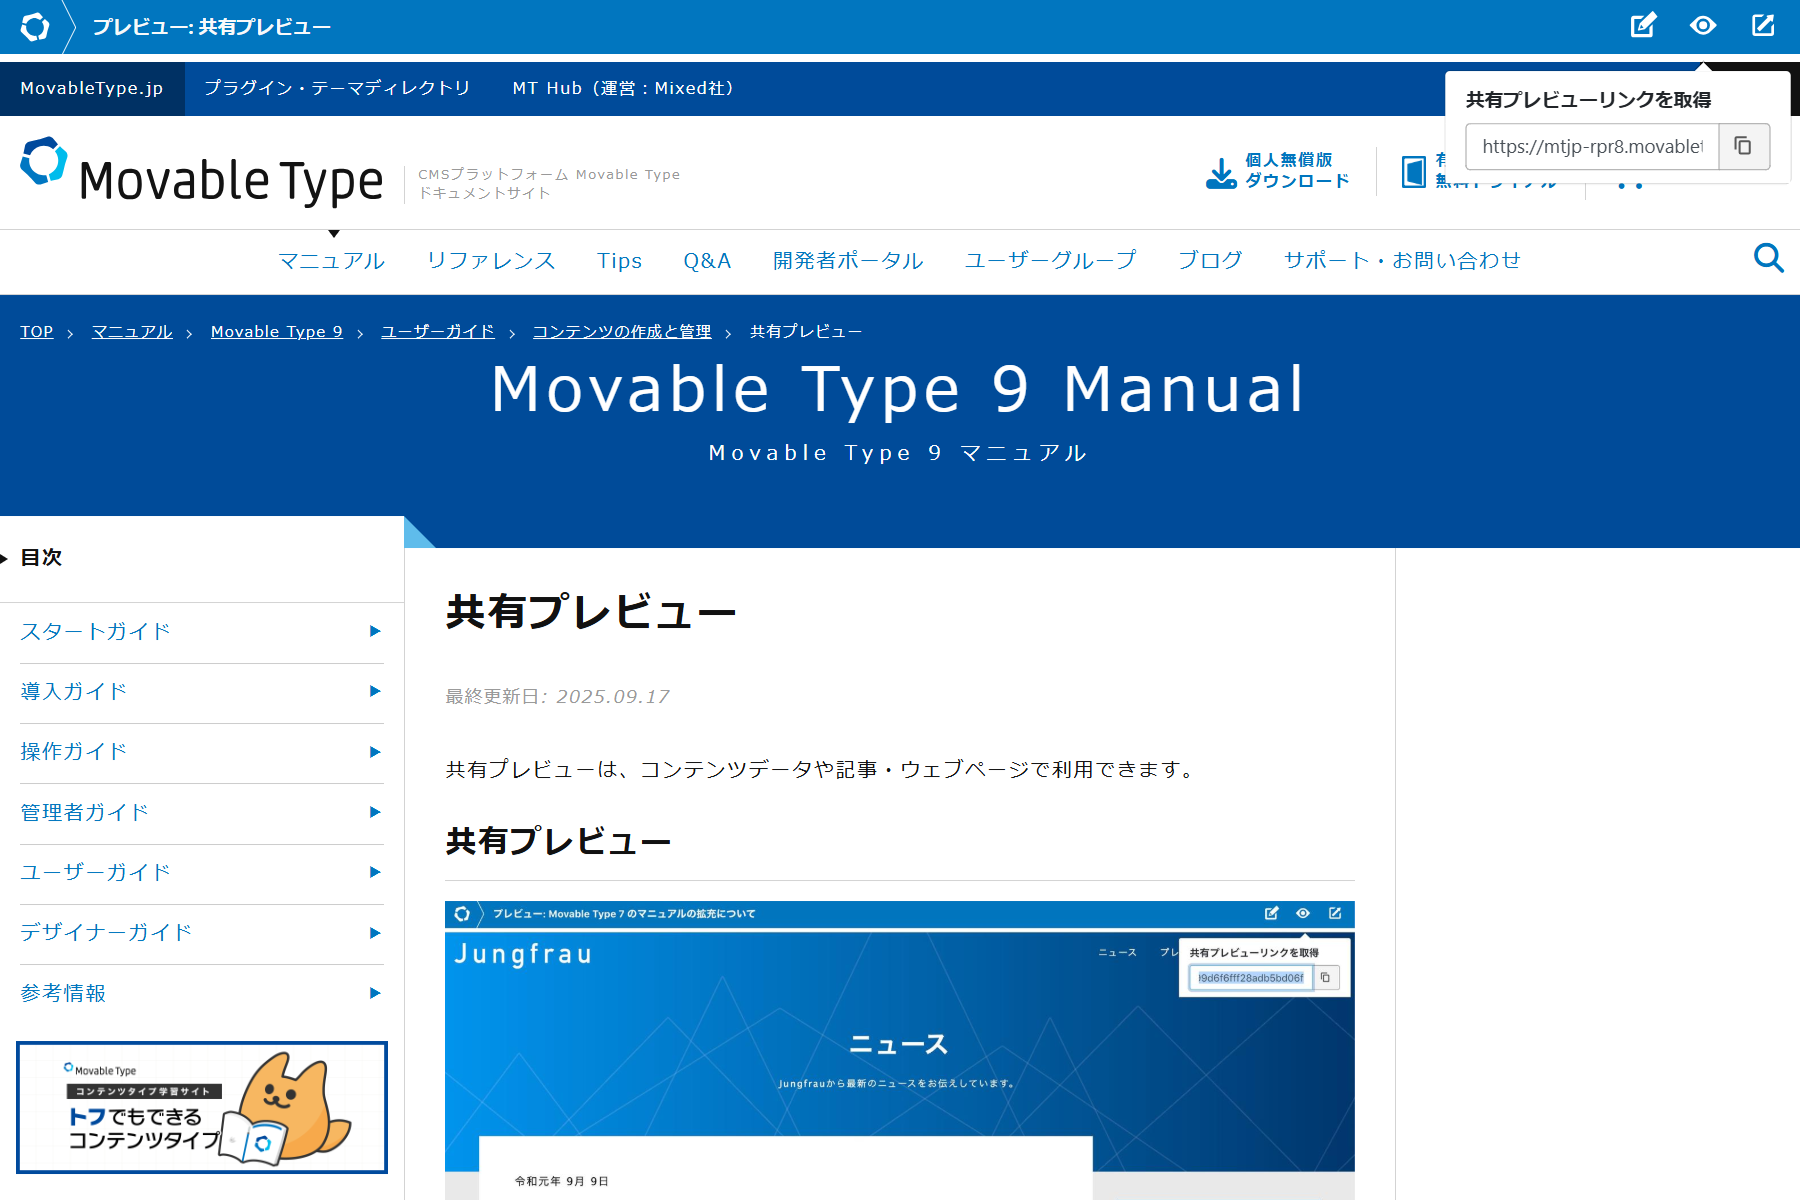
Task: Click the トフでもできるコンテンツタイプ banner
Action: tap(201, 1107)
